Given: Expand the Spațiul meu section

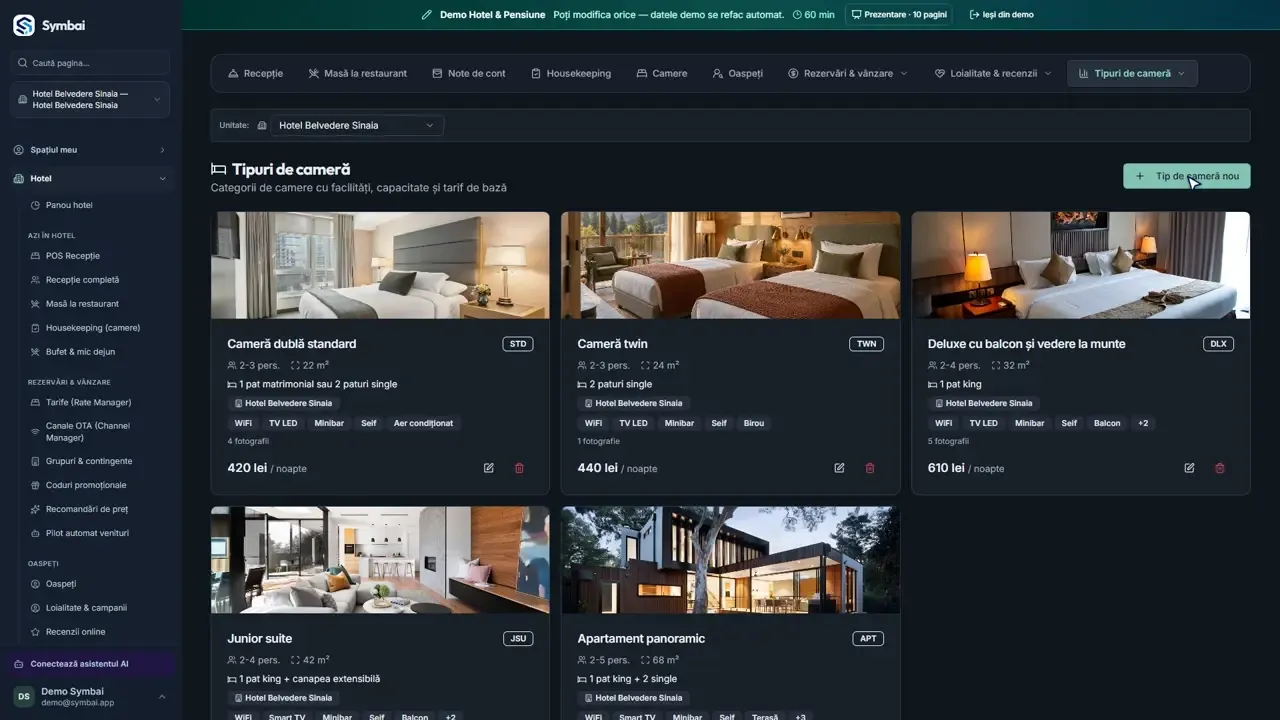Looking at the screenshot, I should tap(90, 150).
